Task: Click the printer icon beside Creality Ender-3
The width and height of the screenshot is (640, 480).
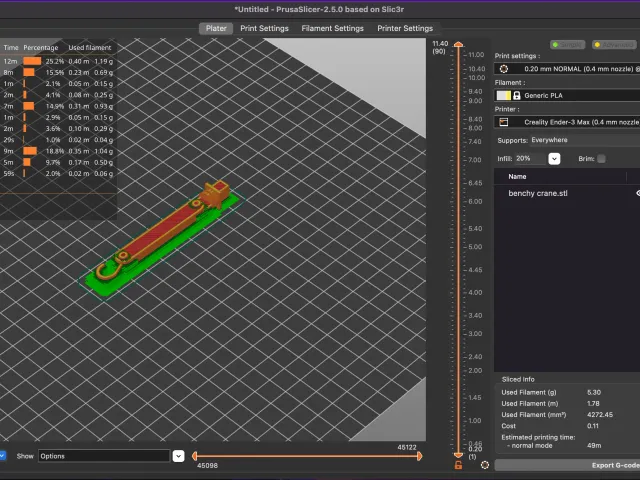Action: [x=504, y=122]
